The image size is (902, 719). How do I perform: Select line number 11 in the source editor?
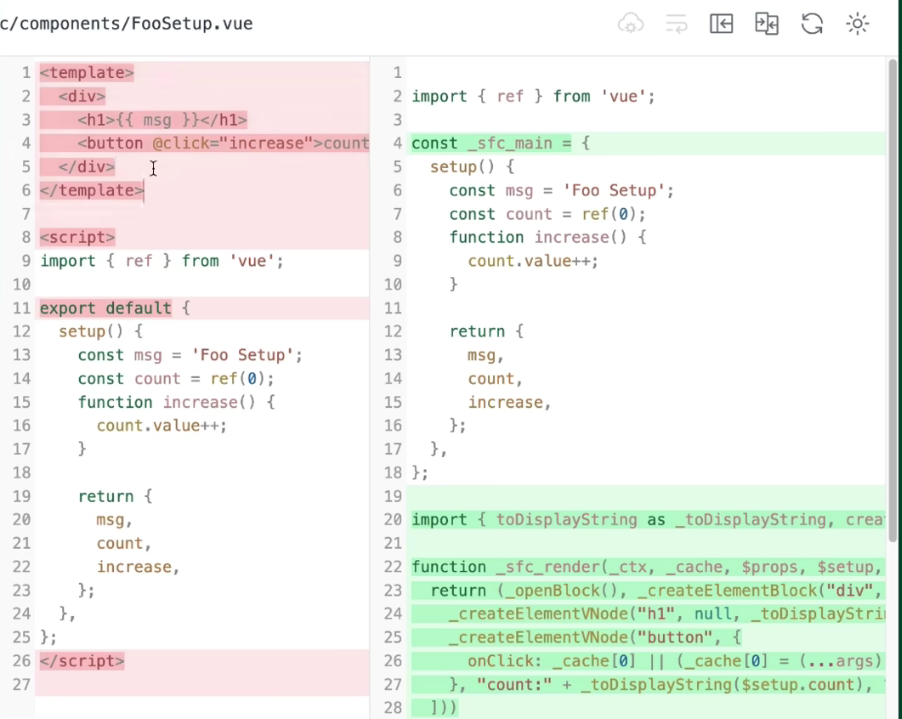(x=21, y=308)
